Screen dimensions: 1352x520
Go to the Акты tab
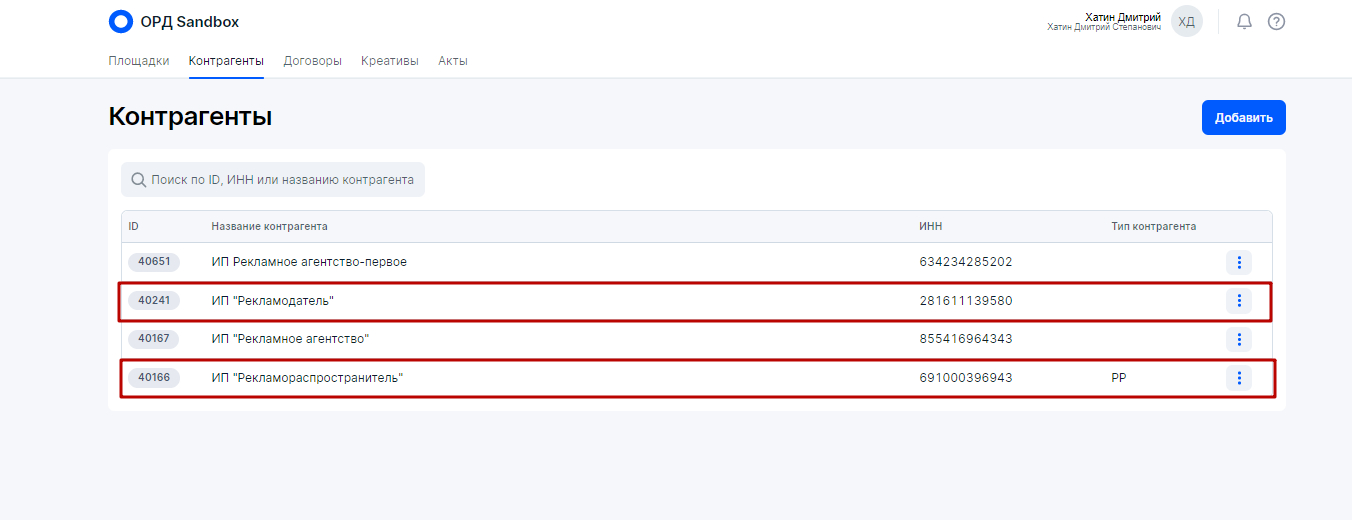[452, 61]
